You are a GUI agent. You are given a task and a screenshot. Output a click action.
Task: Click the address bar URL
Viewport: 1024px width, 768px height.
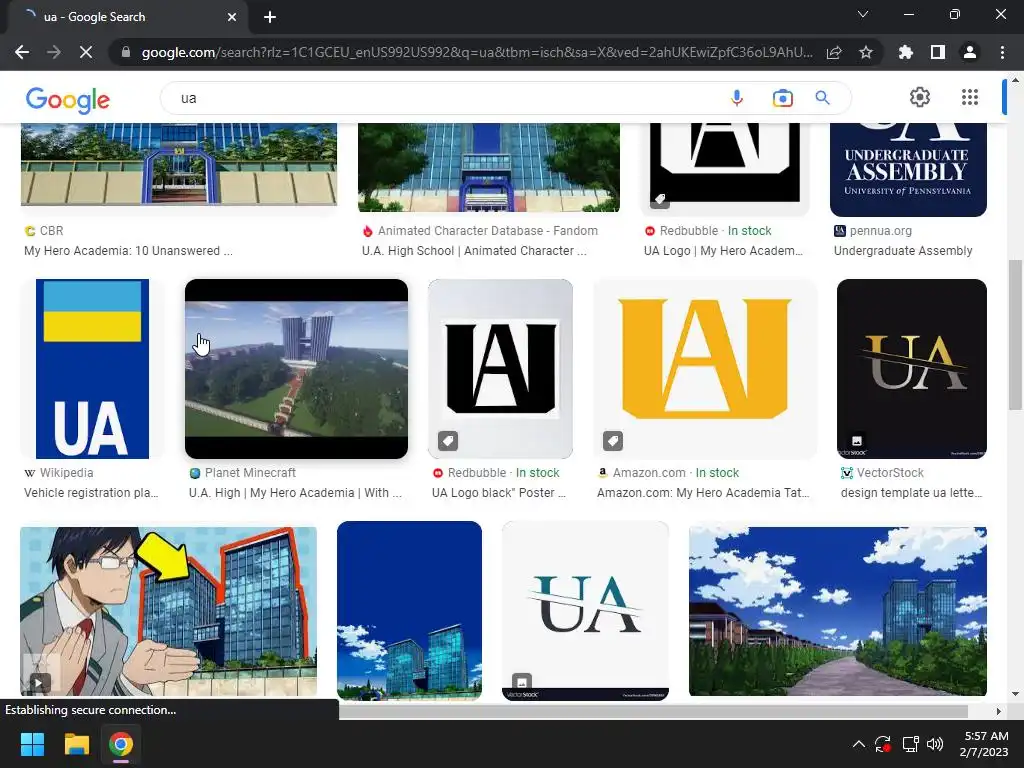pyautogui.click(x=477, y=52)
